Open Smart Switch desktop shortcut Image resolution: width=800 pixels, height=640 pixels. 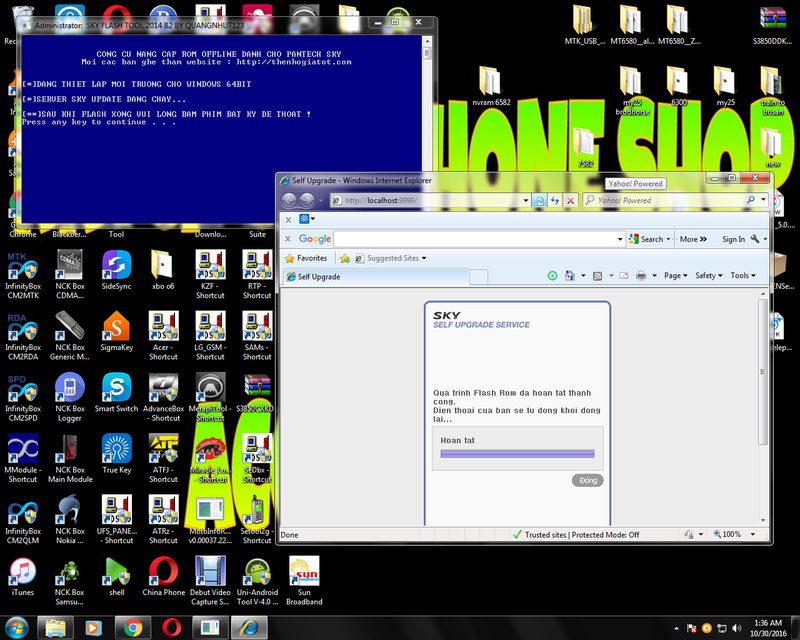coord(117,393)
